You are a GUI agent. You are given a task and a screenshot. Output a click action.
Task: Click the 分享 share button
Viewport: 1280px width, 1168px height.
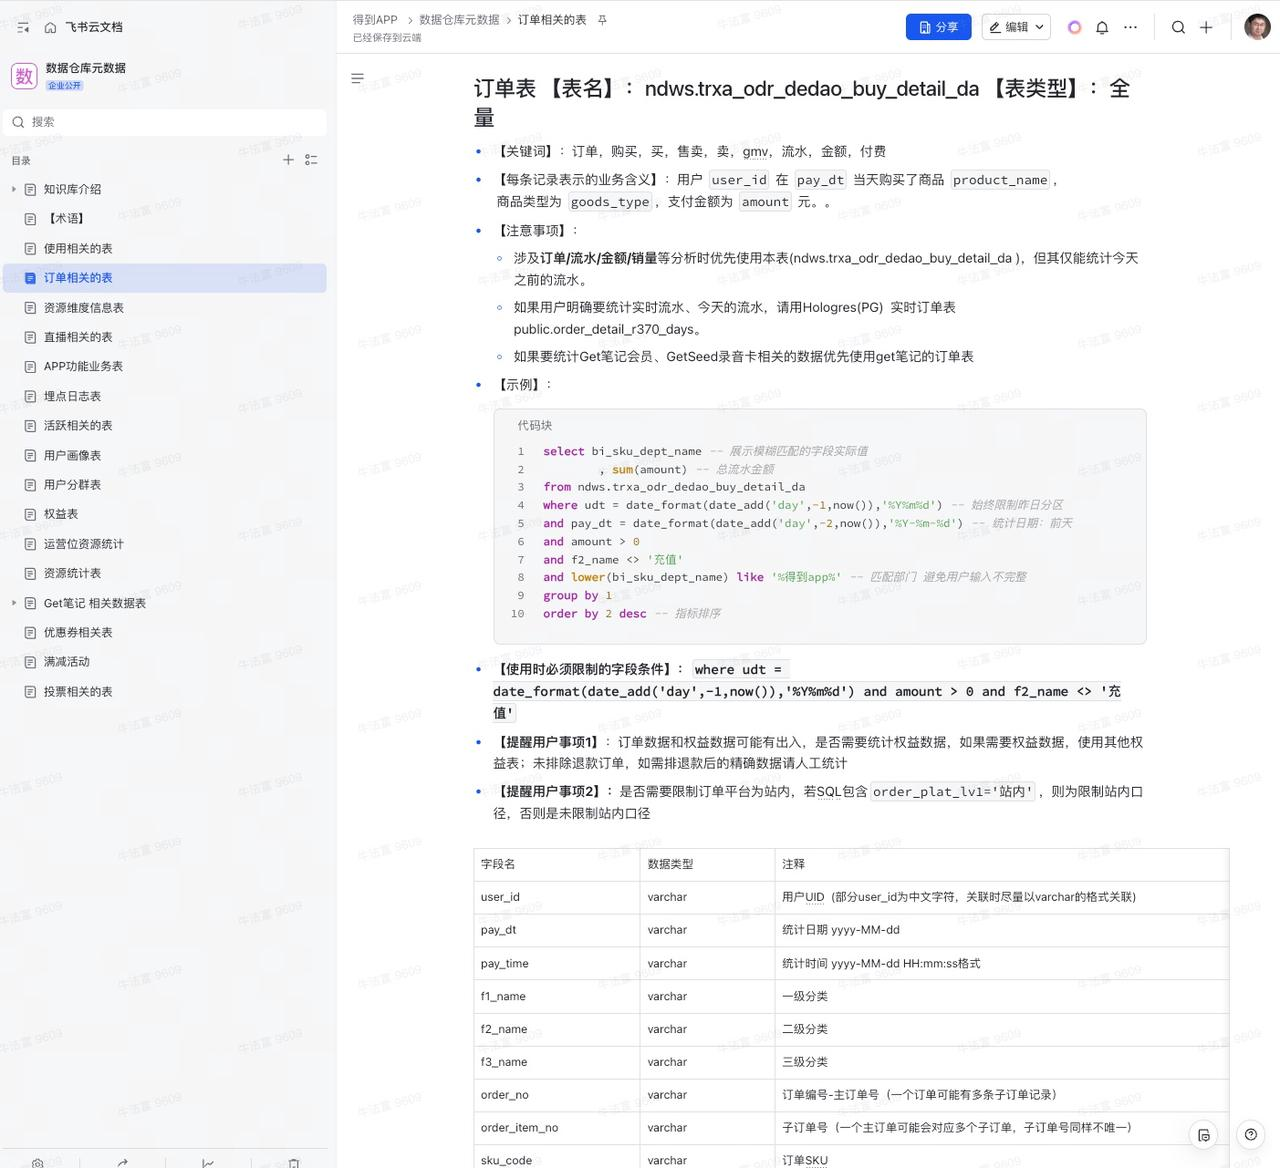point(938,27)
